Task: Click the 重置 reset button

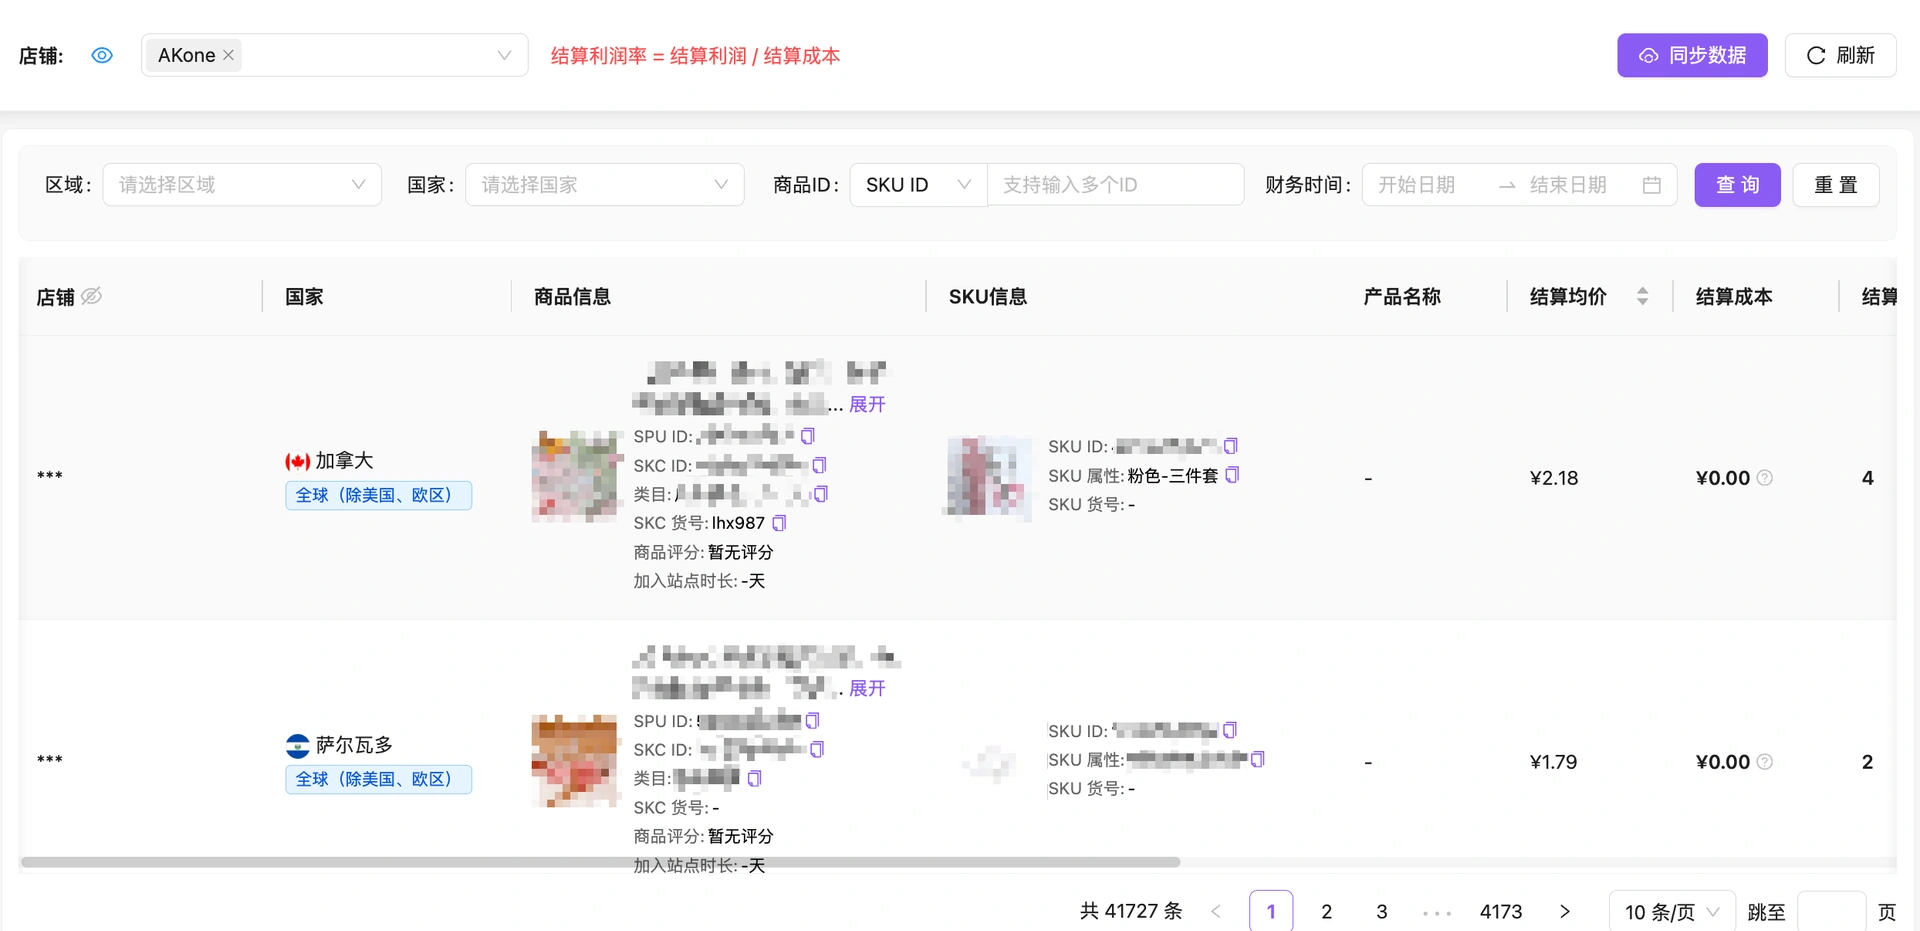Action: tap(1836, 185)
